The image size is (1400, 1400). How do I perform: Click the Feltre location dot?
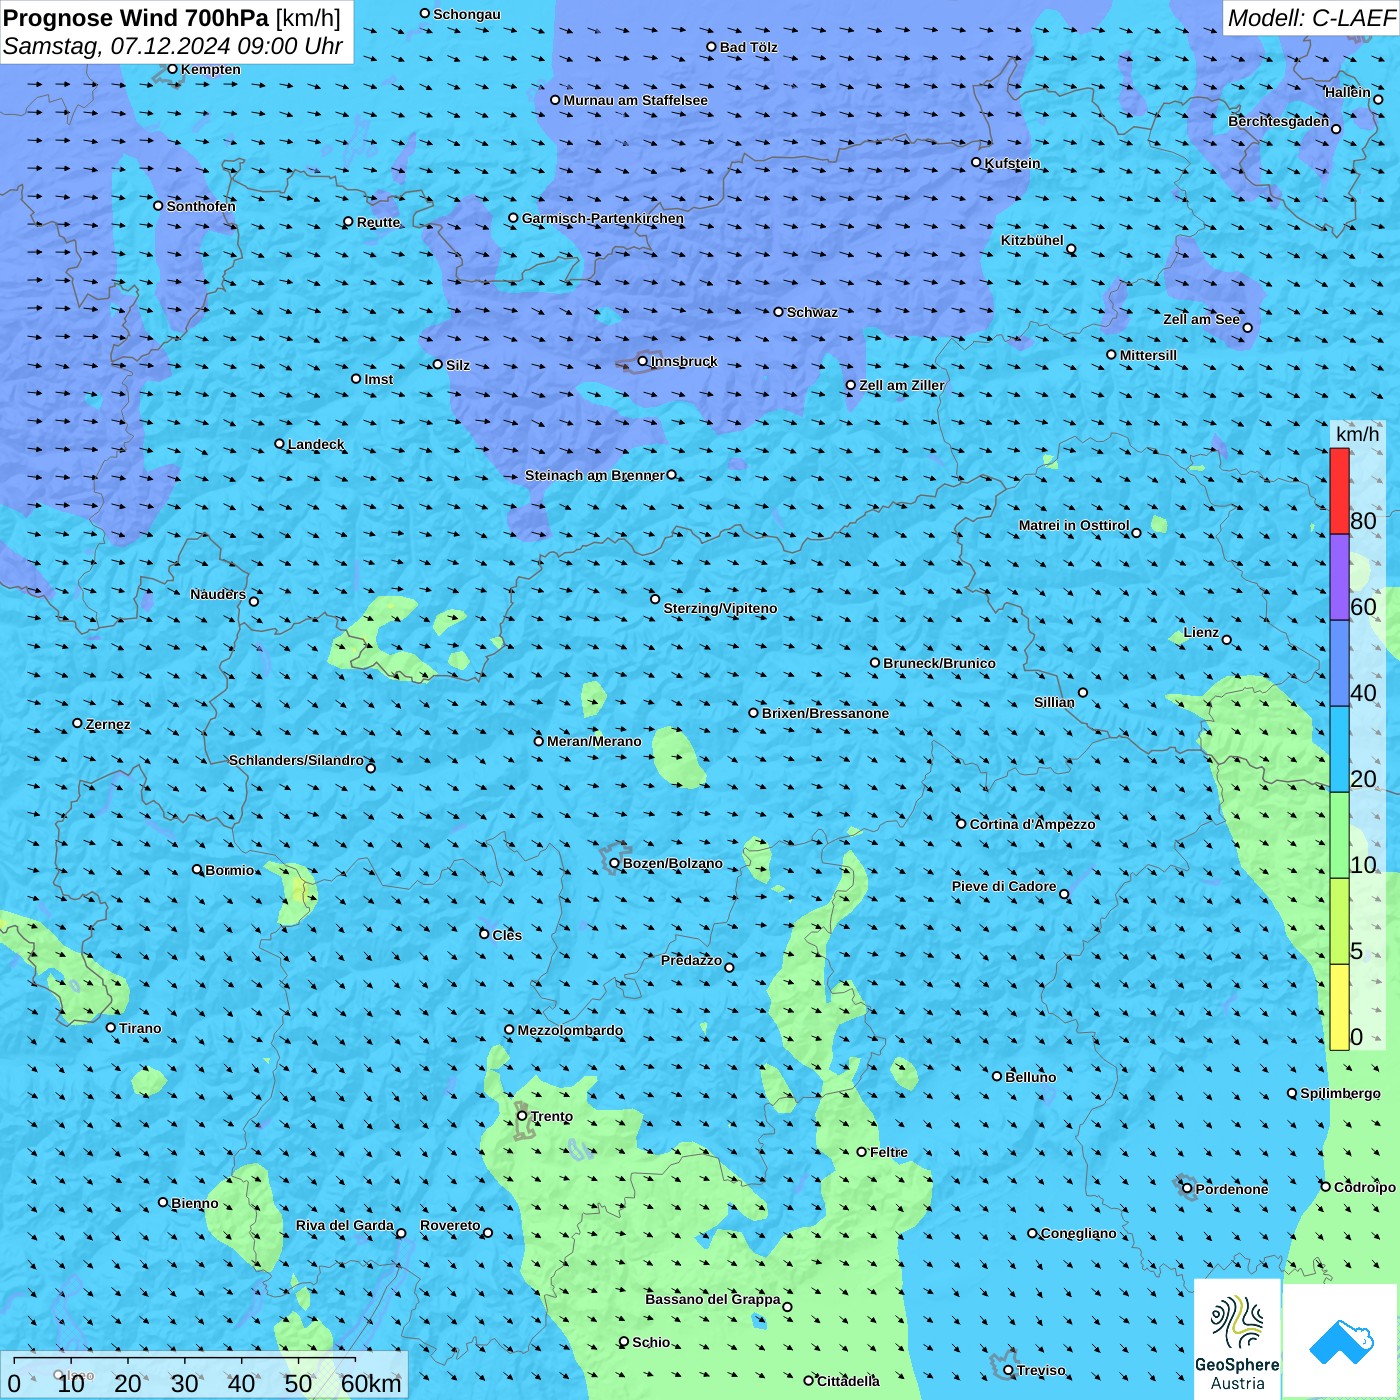click(x=861, y=1152)
